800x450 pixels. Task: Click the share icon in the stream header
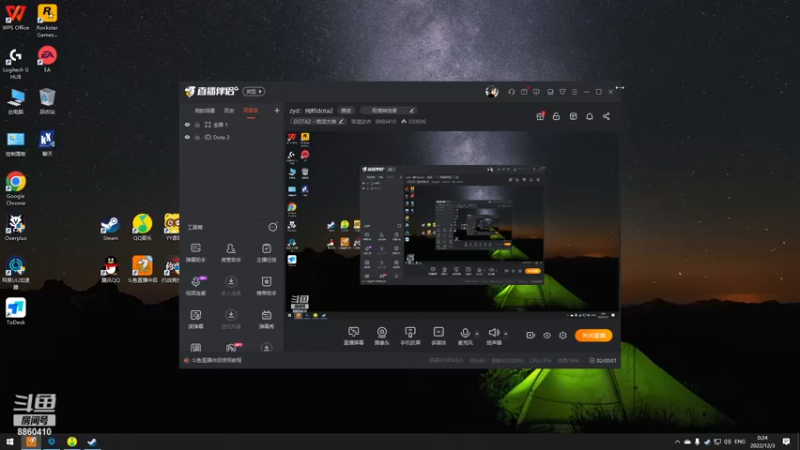point(606,116)
